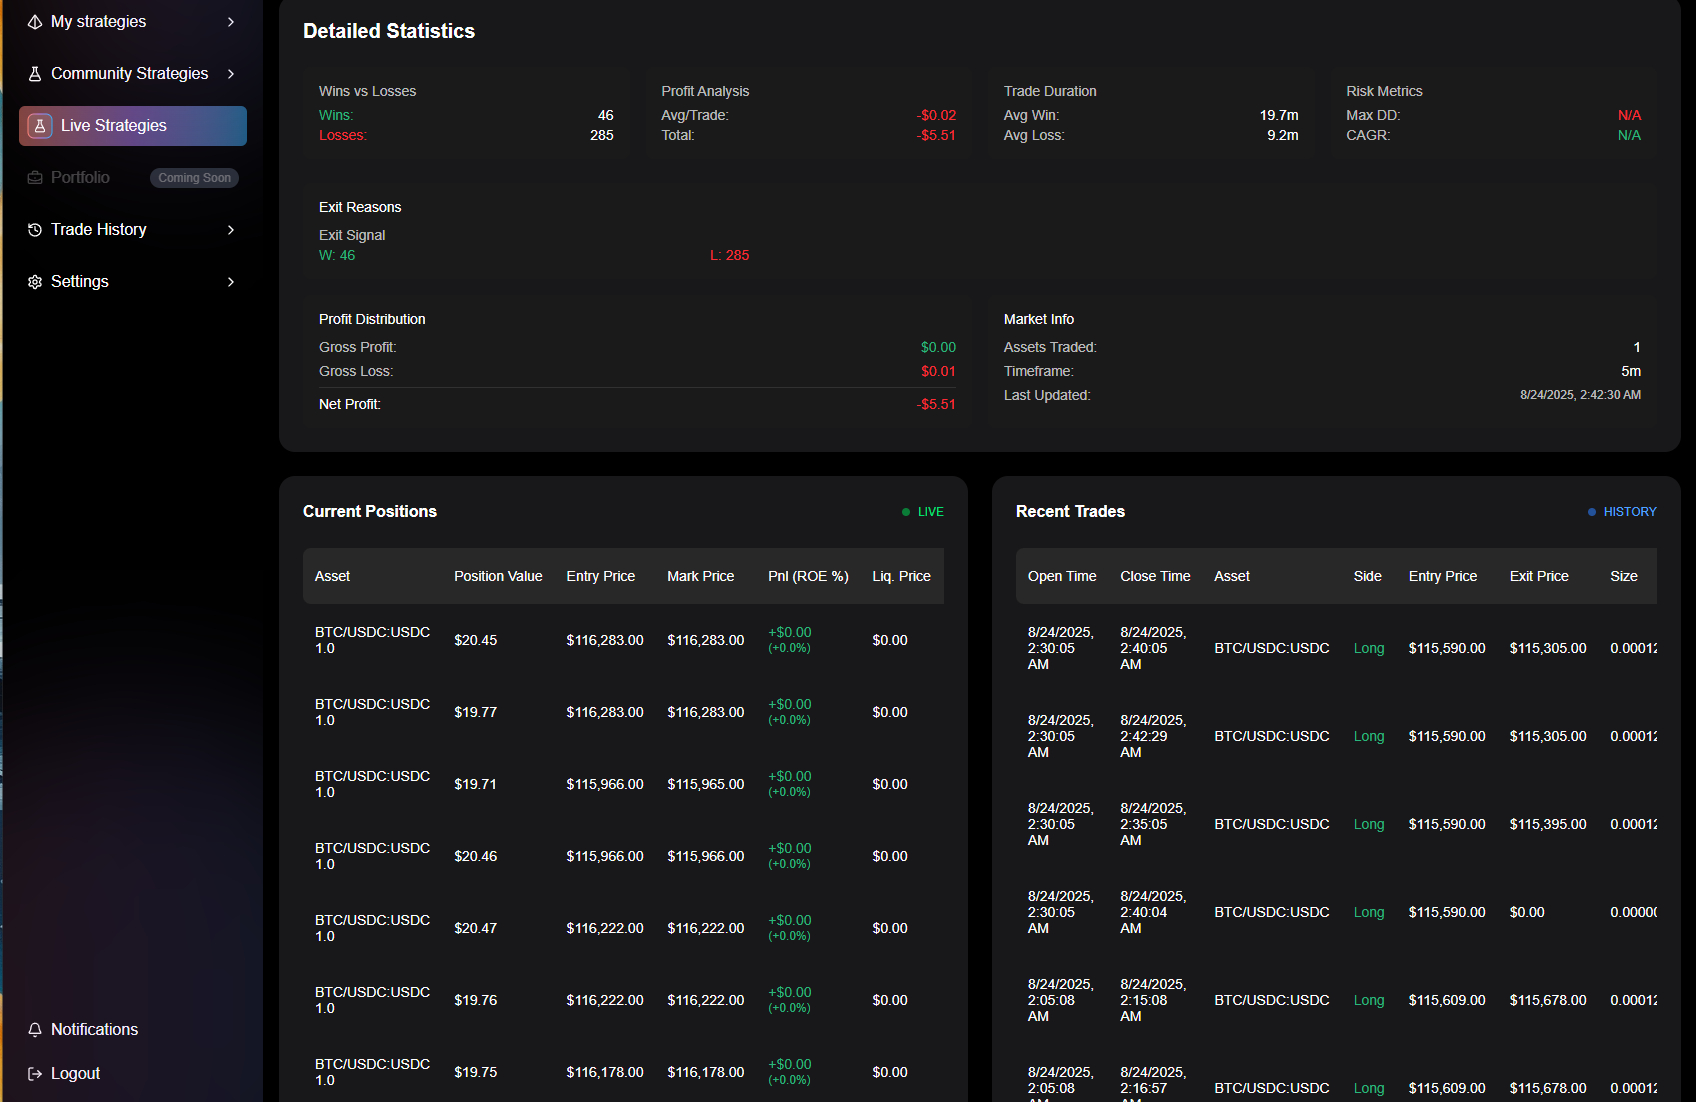
Task: Click the Trade History clock icon
Action: 35,230
